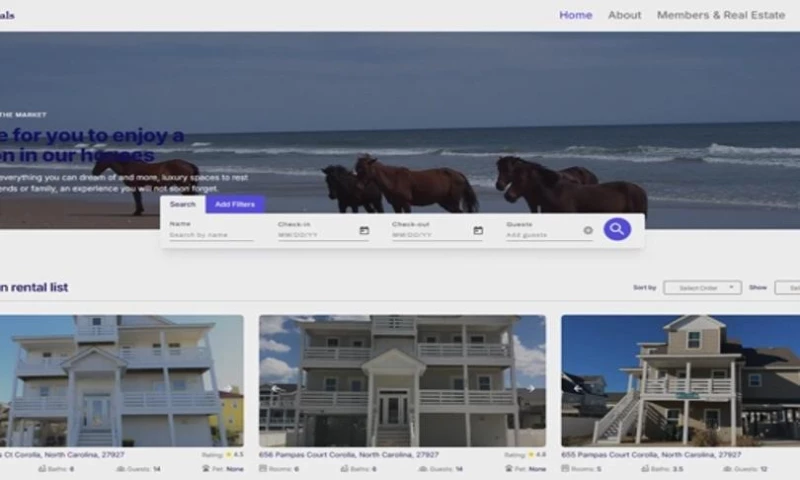Click Pet icon under 656 Pampas Court
This screenshot has height=480, width=800.
click(508, 468)
